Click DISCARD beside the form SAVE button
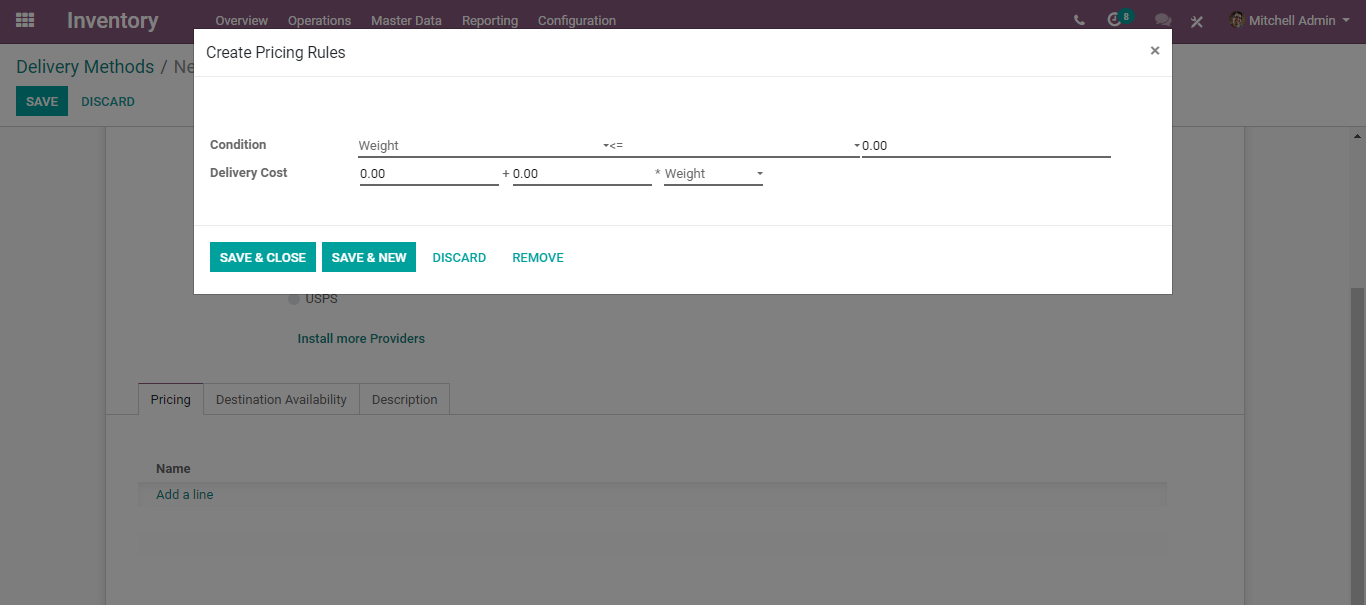Viewport: 1366px width, 605px height. click(x=108, y=101)
